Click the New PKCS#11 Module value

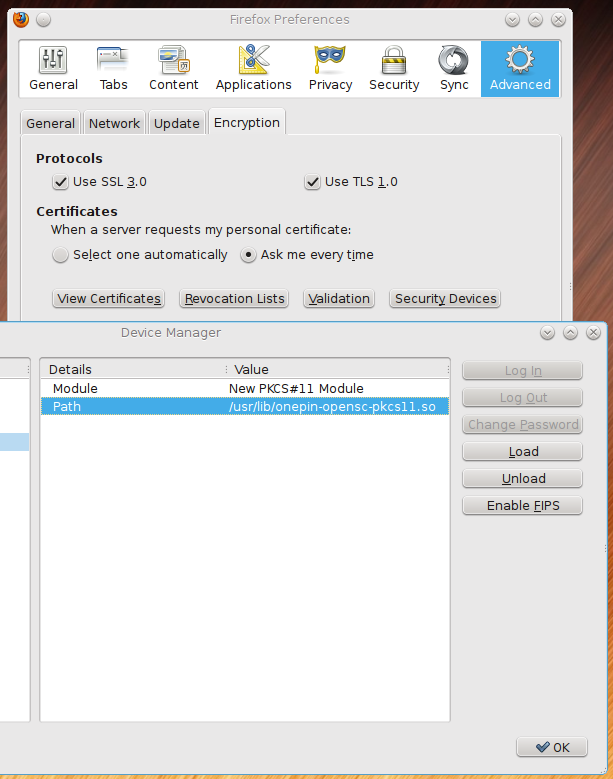296,389
